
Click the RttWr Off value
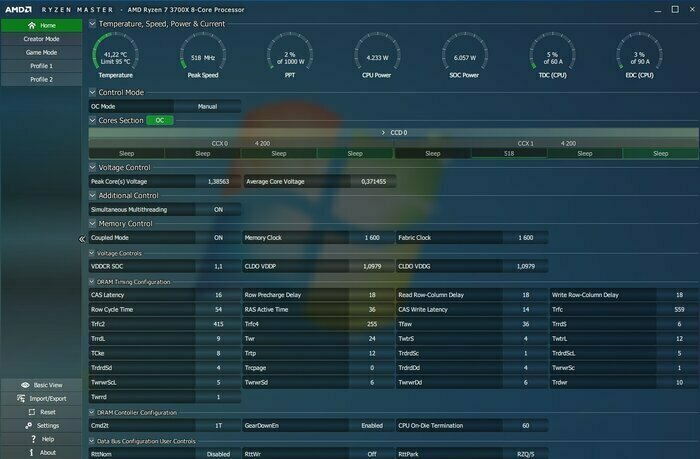[371, 454]
